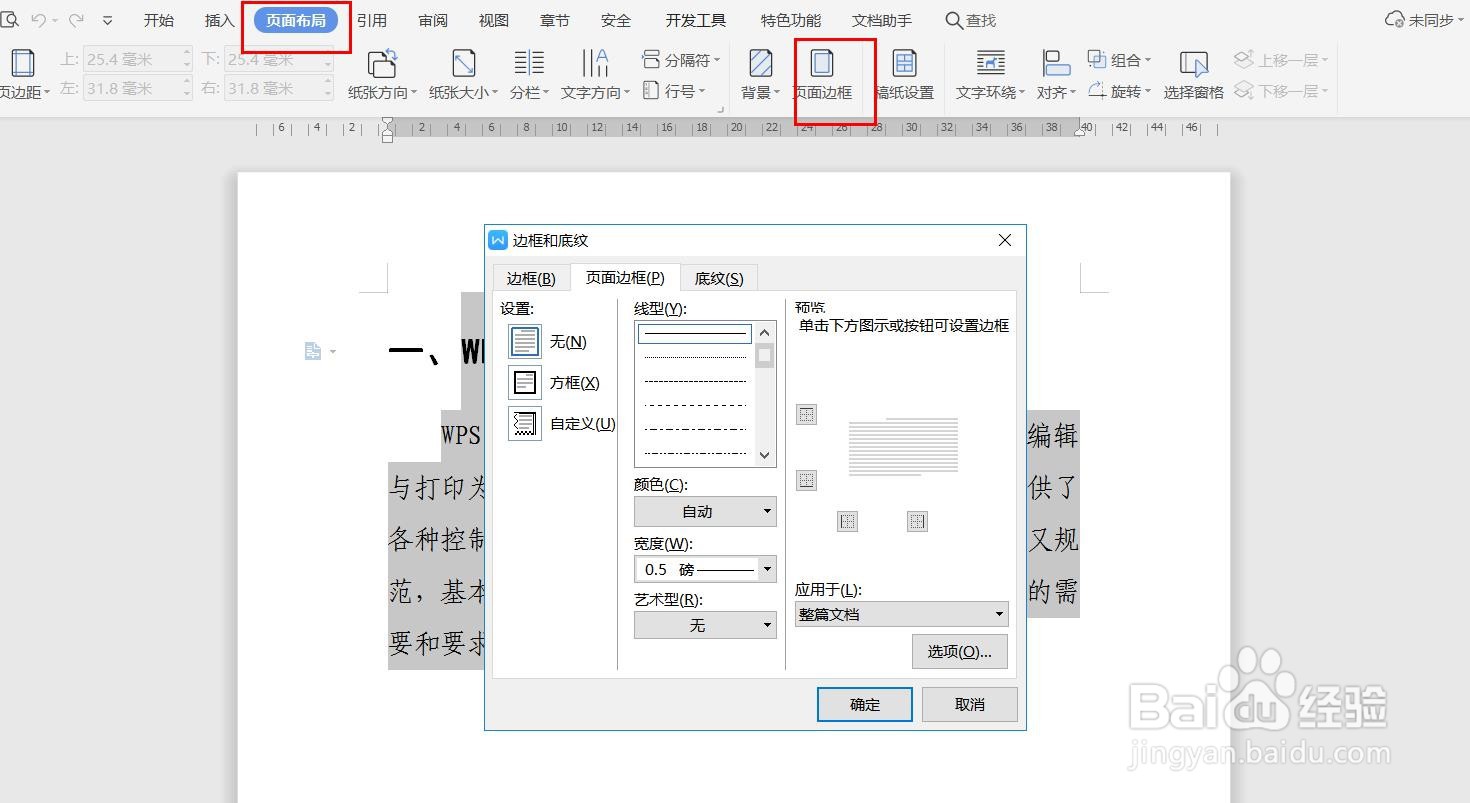Open the 应用于 整篇文档 dropdown

pos(998,614)
